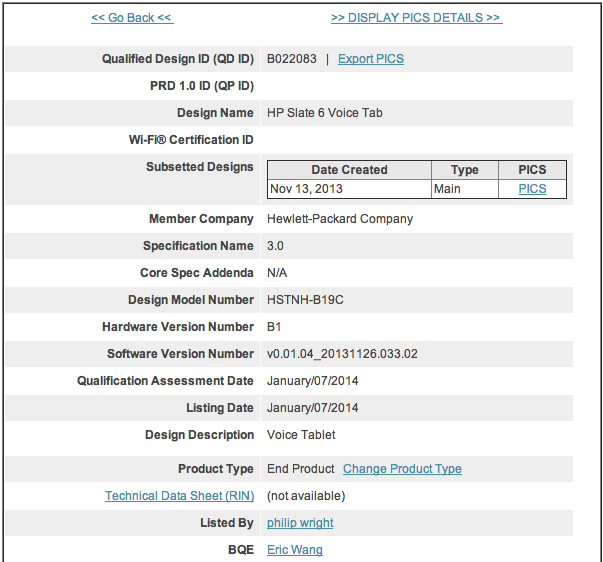Select Listing Date value 'January/07/2014'
Screen dimensions: 603x562
click(313, 408)
